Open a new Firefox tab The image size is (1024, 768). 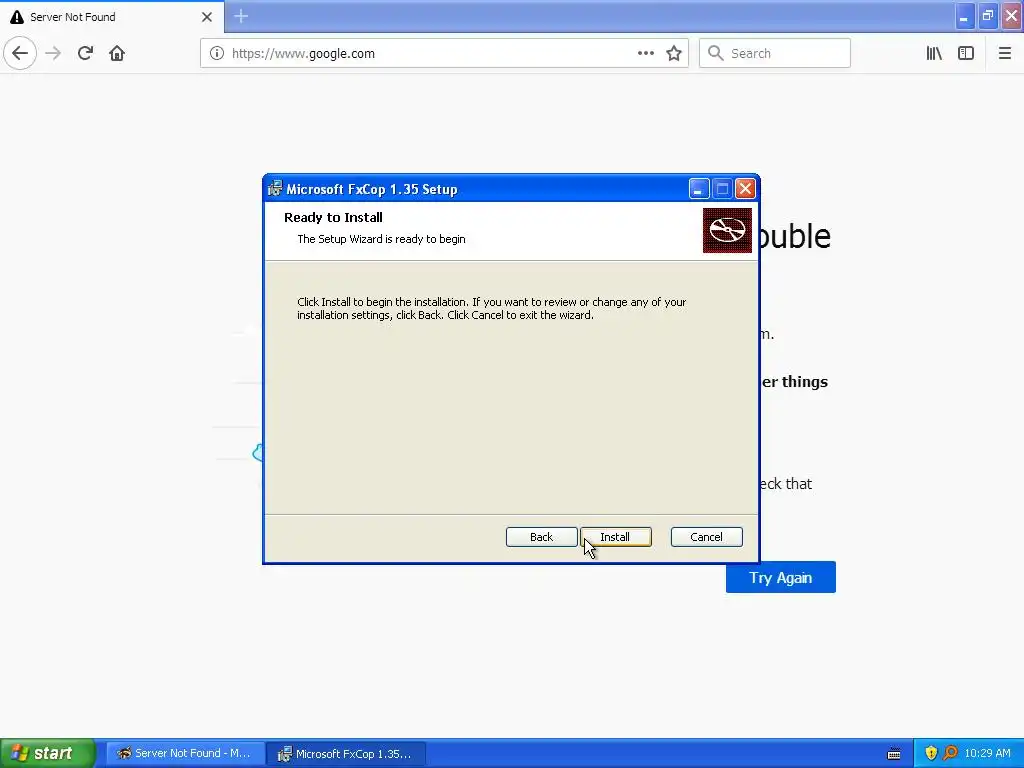(241, 16)
